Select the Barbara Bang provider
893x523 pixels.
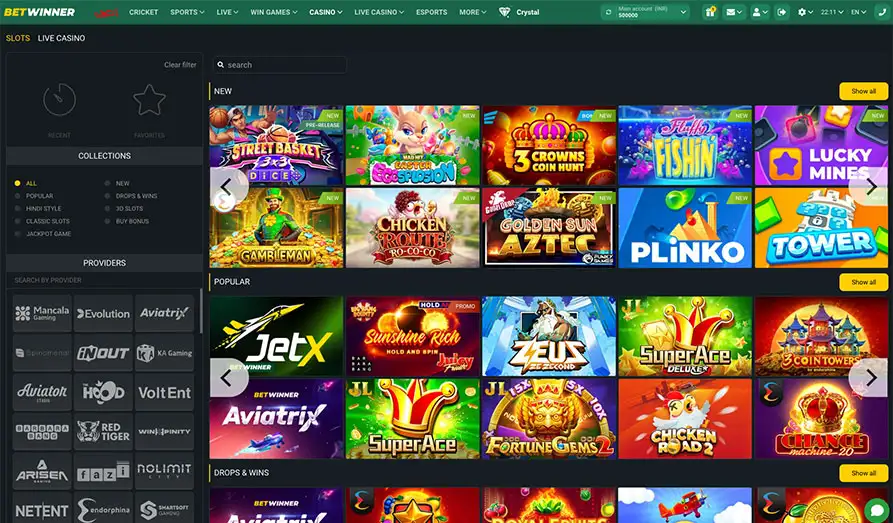pos(42,431)
